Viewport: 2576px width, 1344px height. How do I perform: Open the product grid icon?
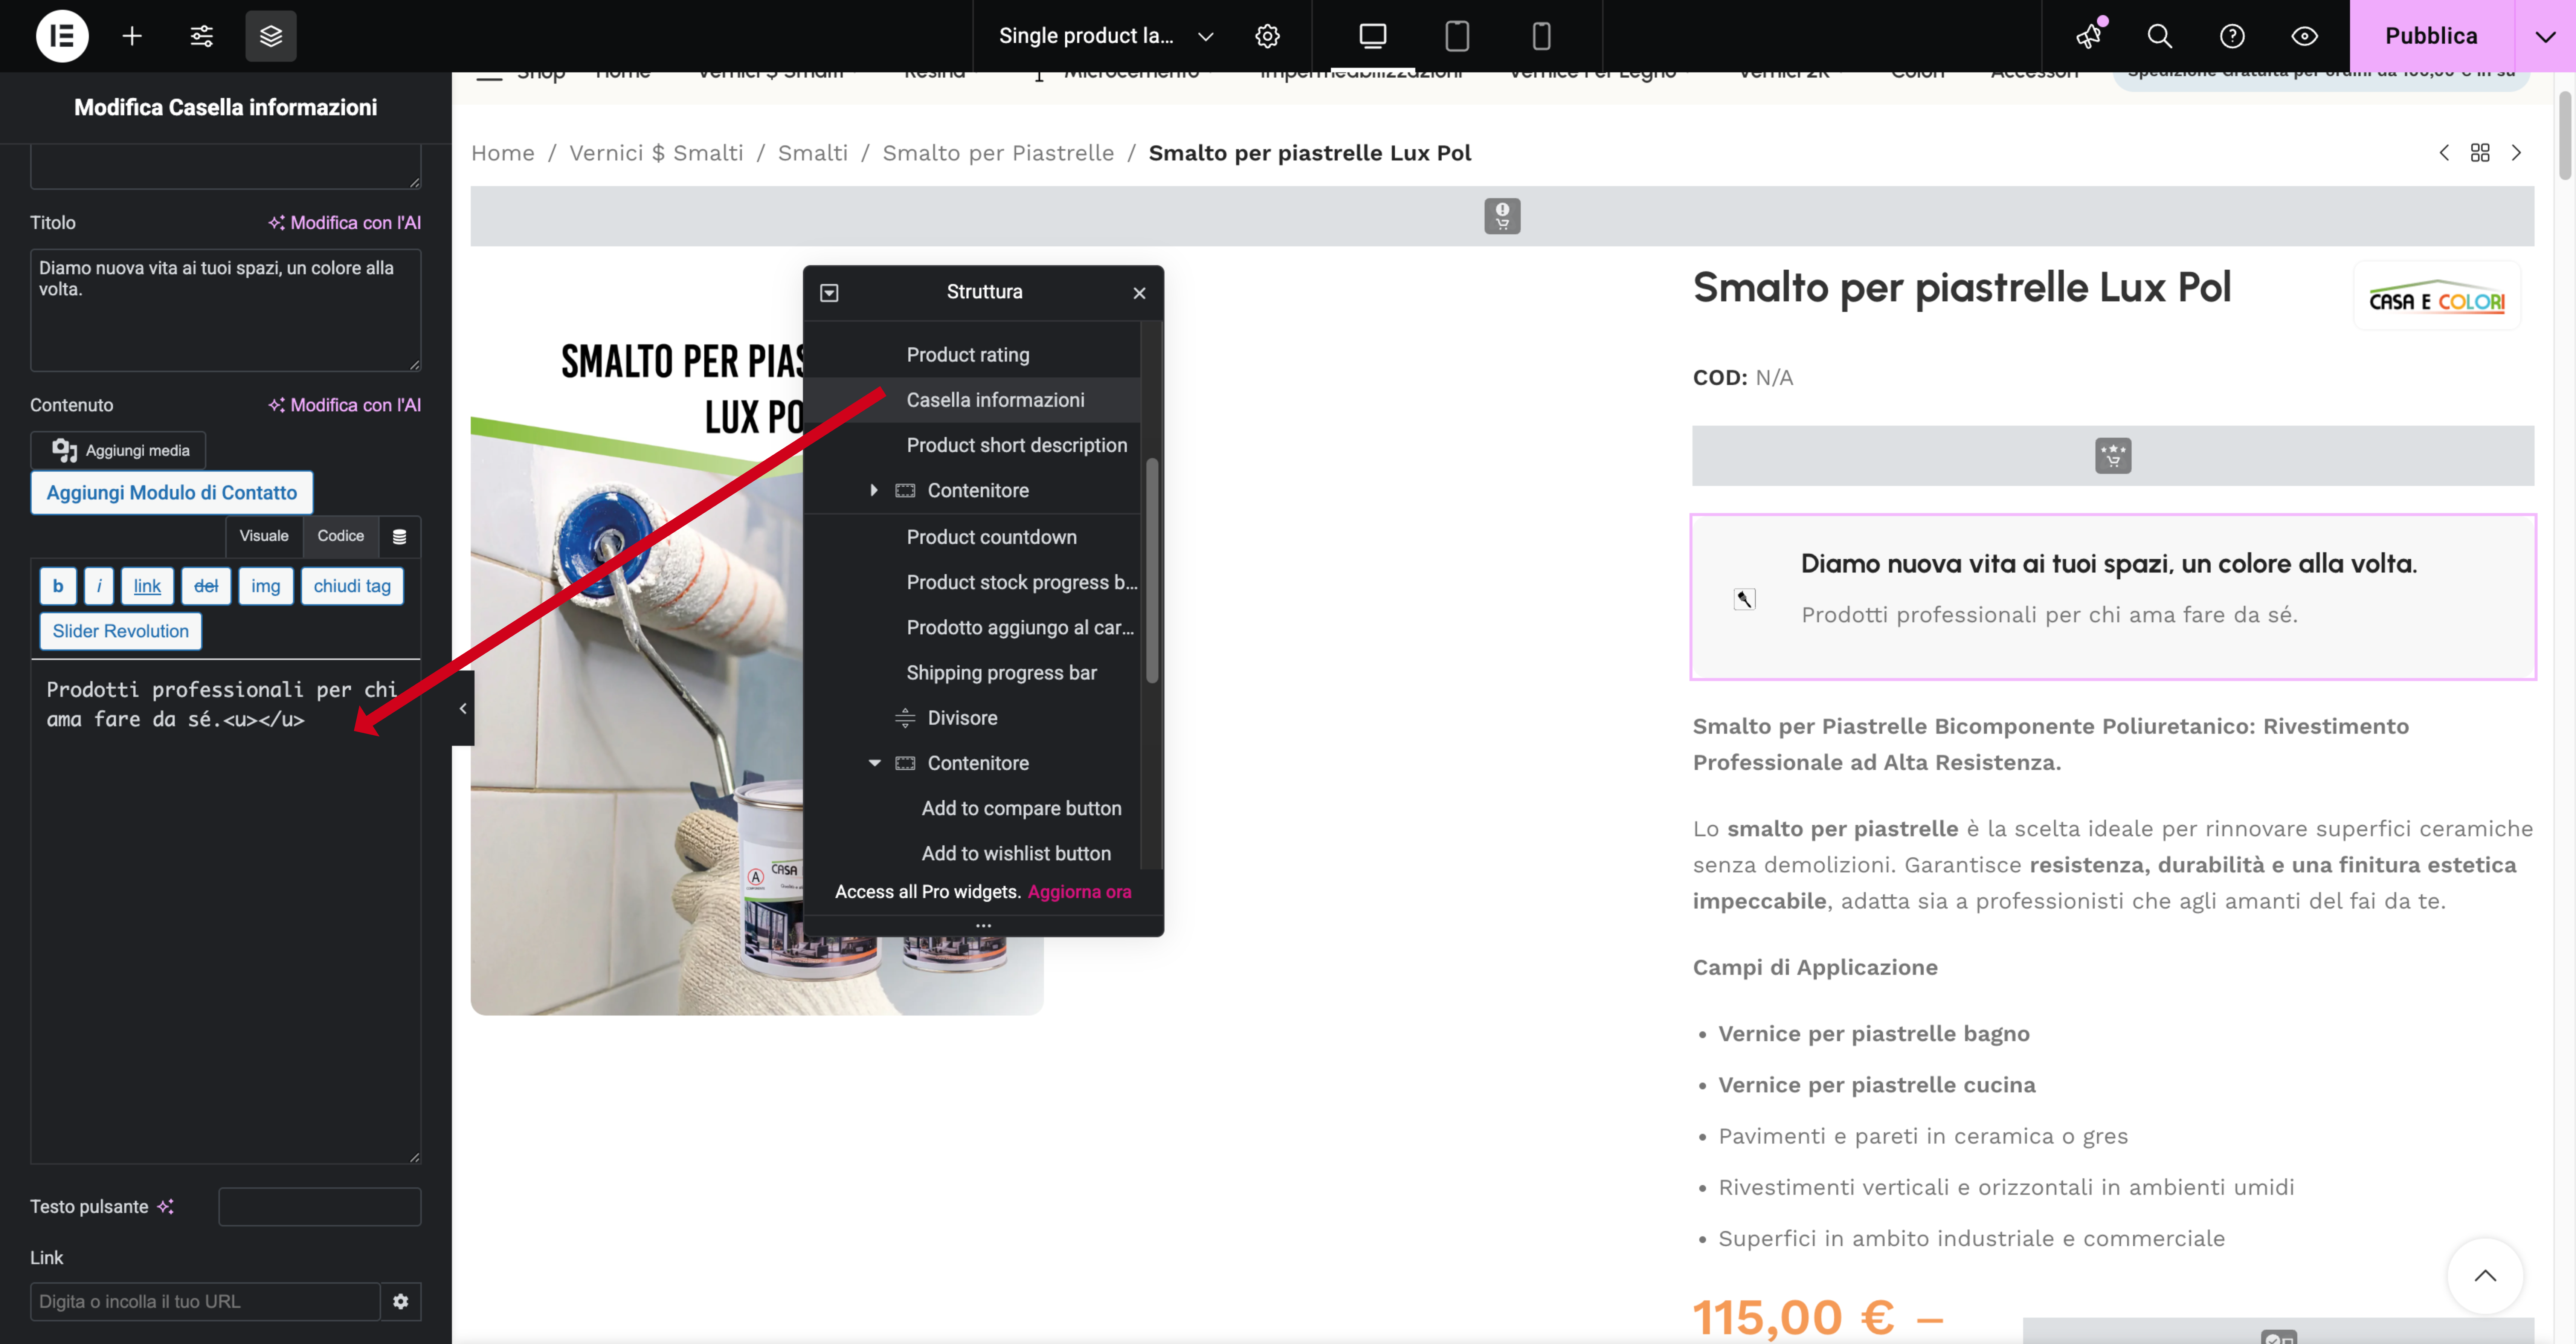coord(2480,153)
